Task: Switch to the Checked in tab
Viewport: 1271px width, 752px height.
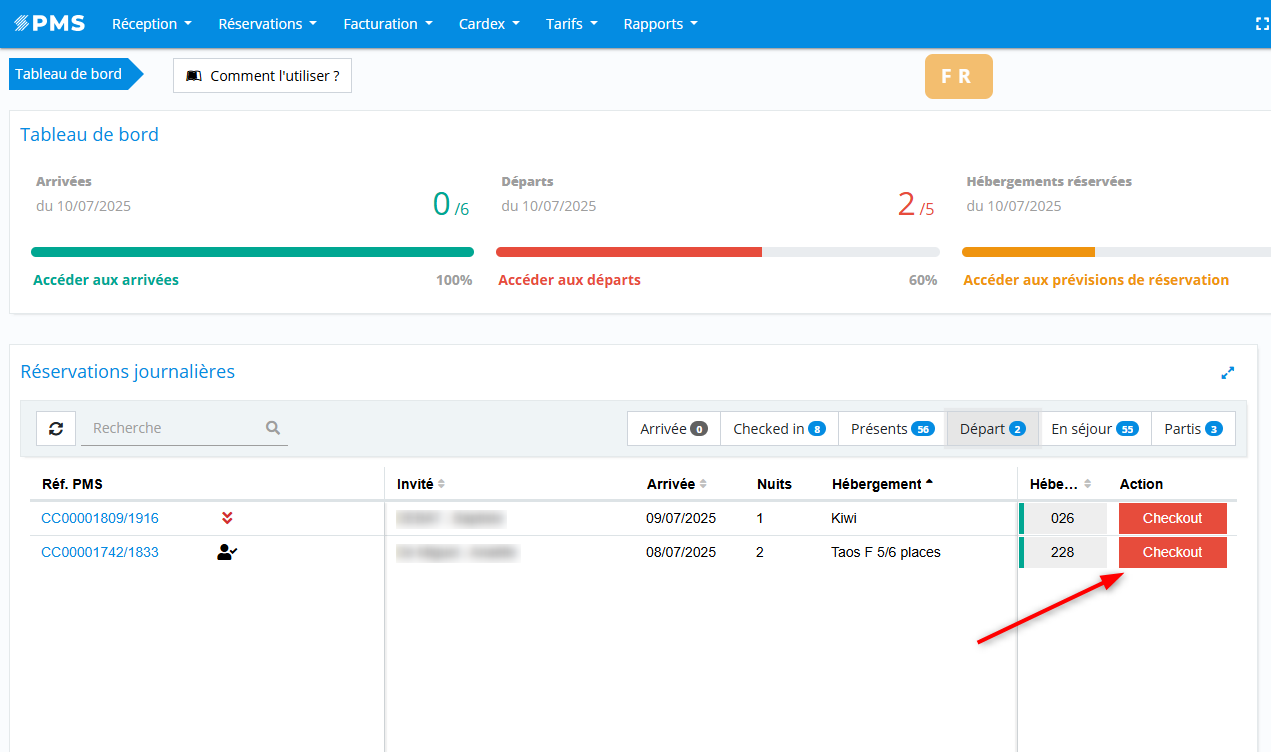Action: click(x=778, y=429)
